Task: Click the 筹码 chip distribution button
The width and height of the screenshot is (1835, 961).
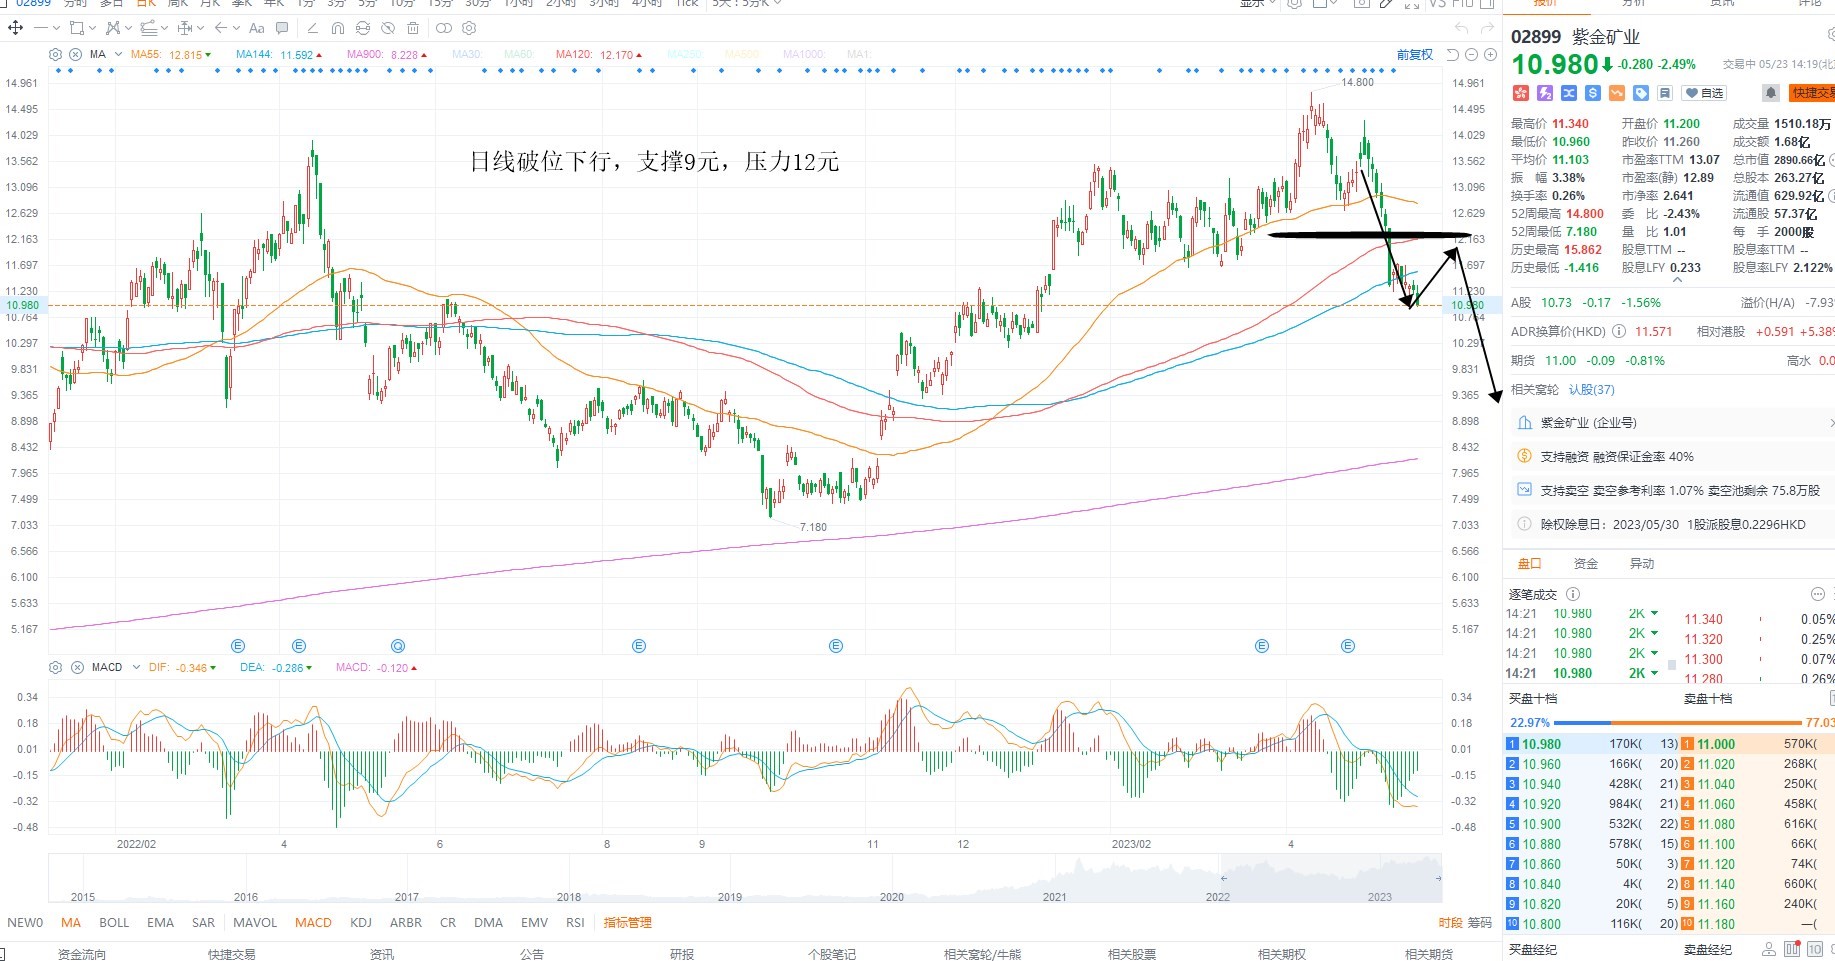Action: coord(1479,923)
